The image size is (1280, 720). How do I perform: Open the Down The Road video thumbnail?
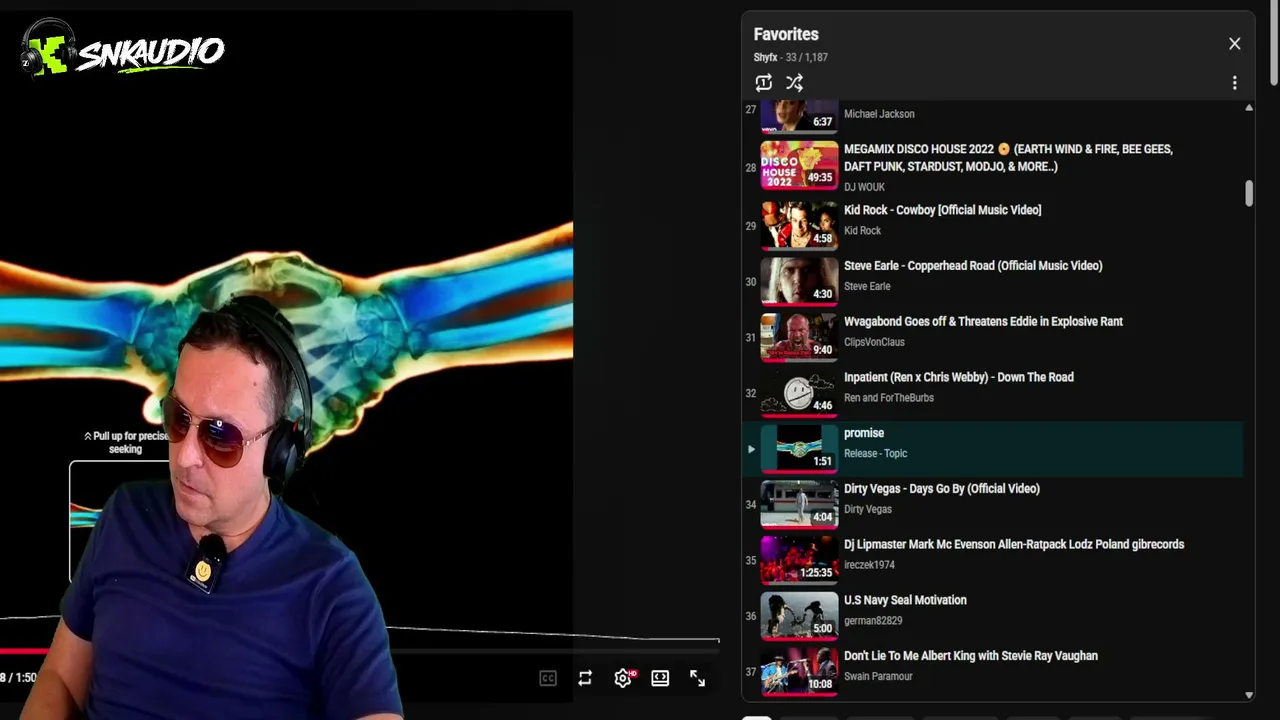pyautogui.click(x=799, y=393)
